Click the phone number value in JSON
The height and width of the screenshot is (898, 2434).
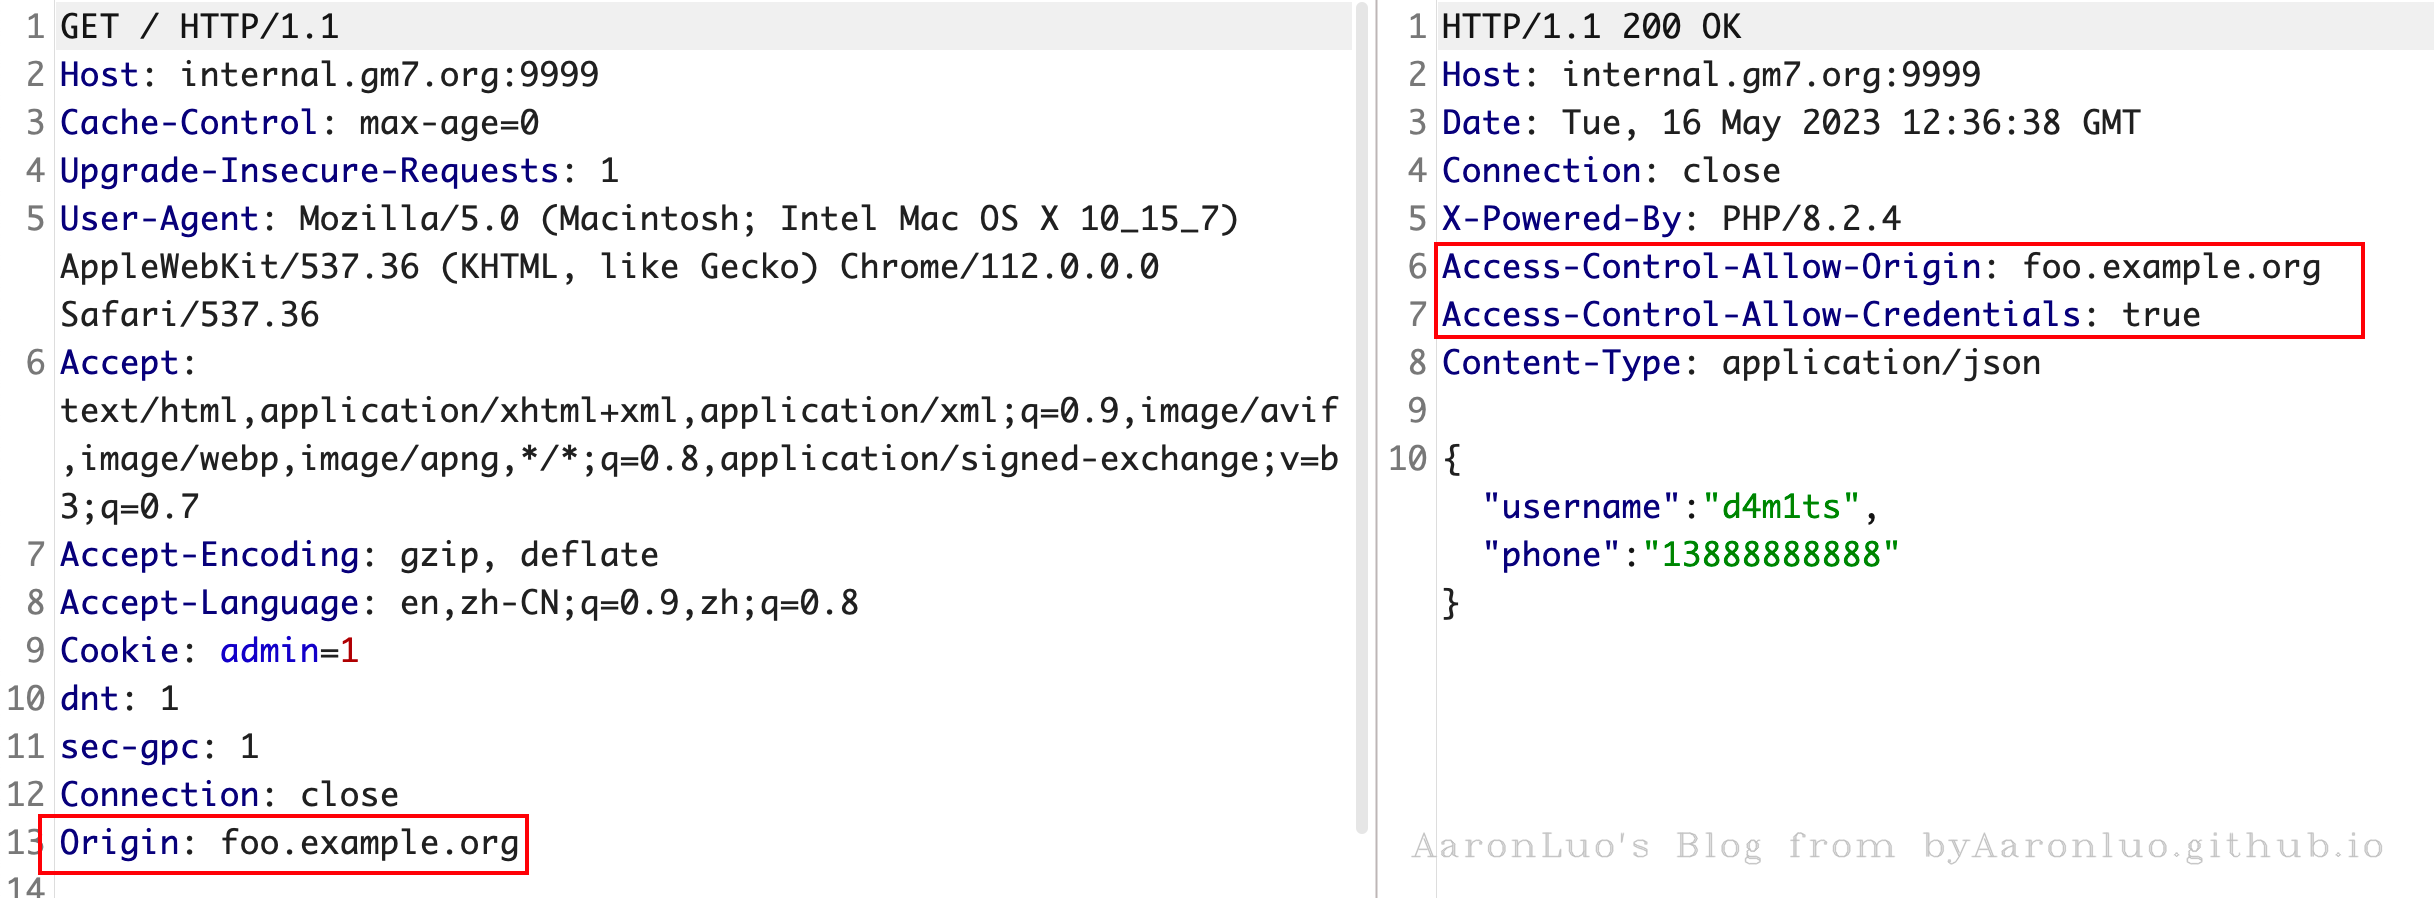click(1770, 555)
